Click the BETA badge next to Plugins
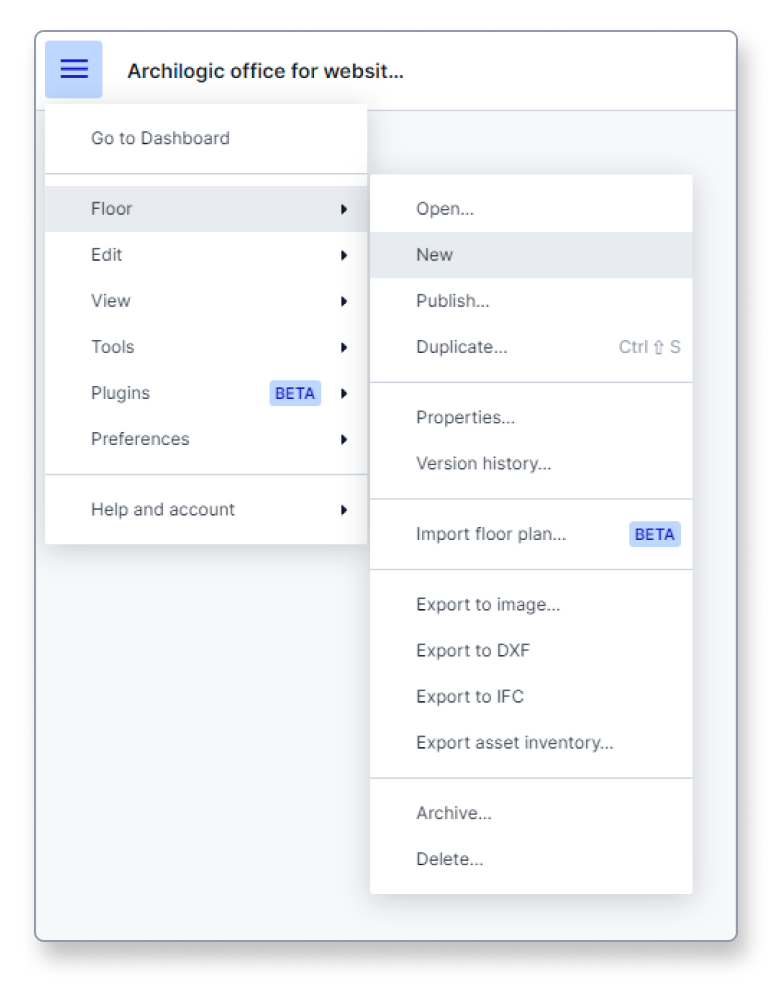776x984 pixels. [295, 393]
